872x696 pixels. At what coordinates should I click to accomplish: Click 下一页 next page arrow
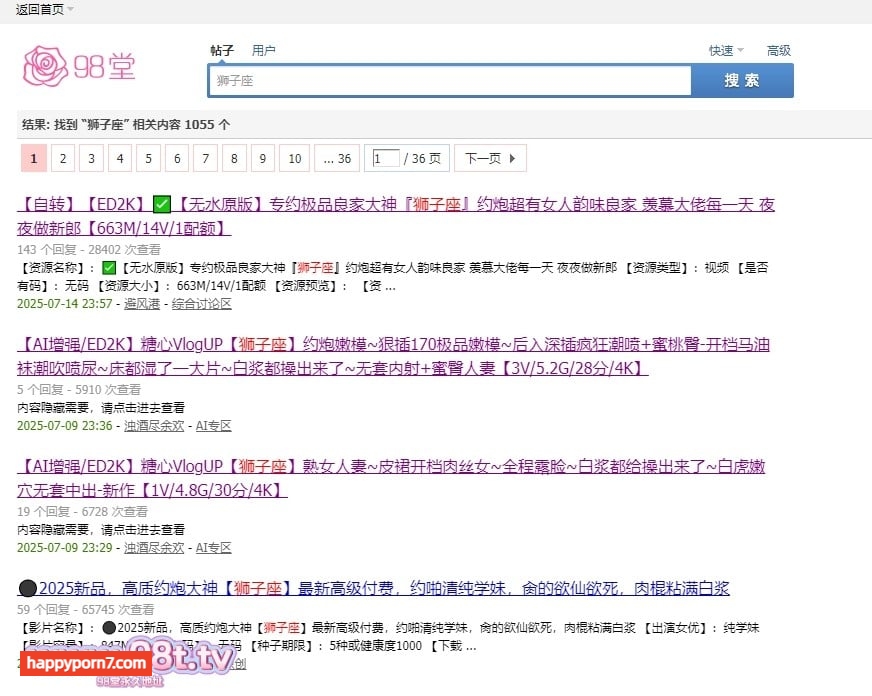(489, 158)
